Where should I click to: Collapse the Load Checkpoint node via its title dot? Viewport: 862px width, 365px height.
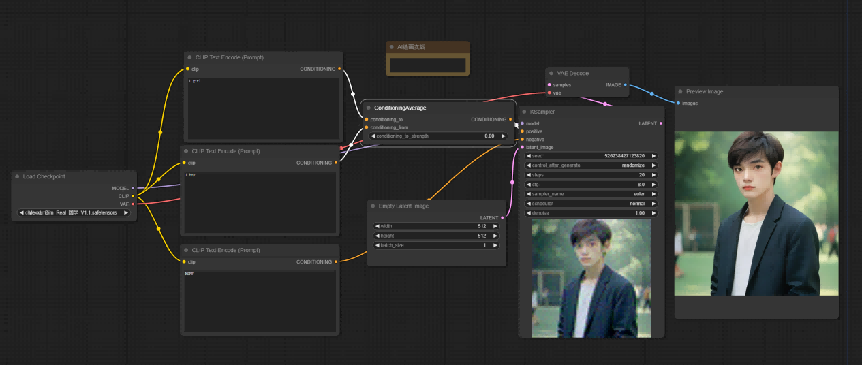17,176
